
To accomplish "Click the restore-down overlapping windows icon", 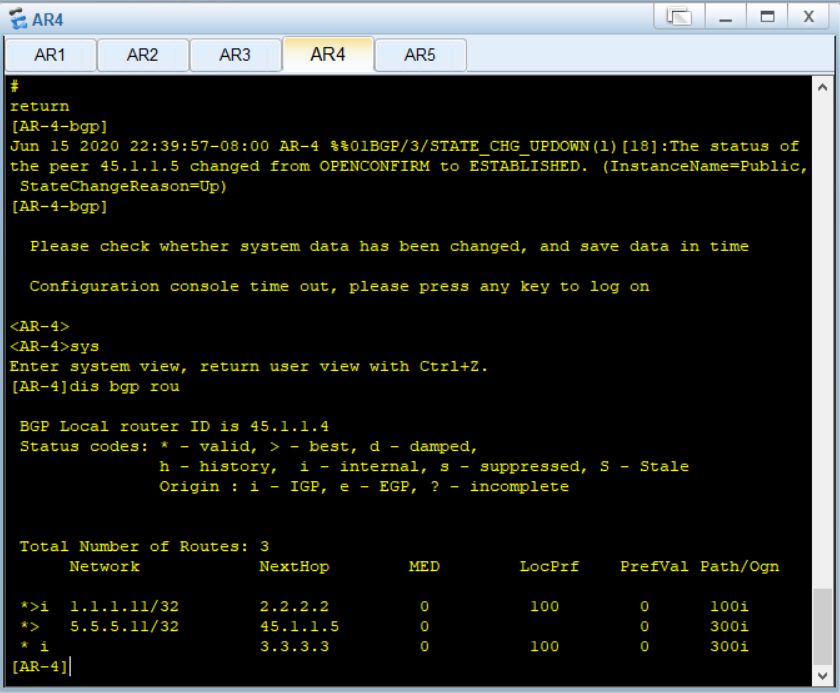I will point(679,17).
